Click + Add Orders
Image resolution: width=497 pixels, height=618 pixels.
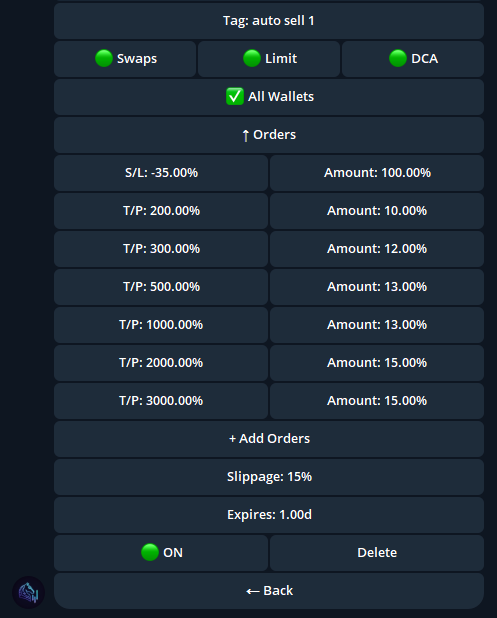(269, 439)
